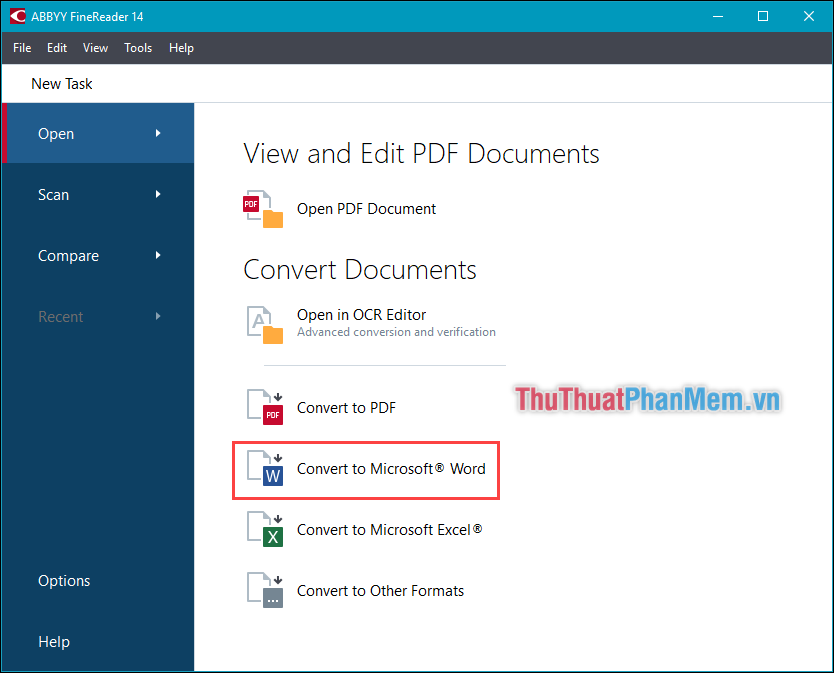Click the Convert to PDF icon
Image resolution: width=834 pixels, height=673 pixels.
[x=265, y=407]
